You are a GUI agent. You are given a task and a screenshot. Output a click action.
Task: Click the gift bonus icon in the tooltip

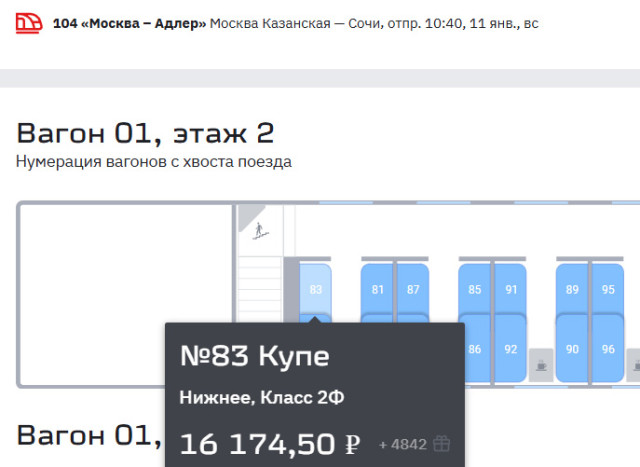(x=442, y=444)
